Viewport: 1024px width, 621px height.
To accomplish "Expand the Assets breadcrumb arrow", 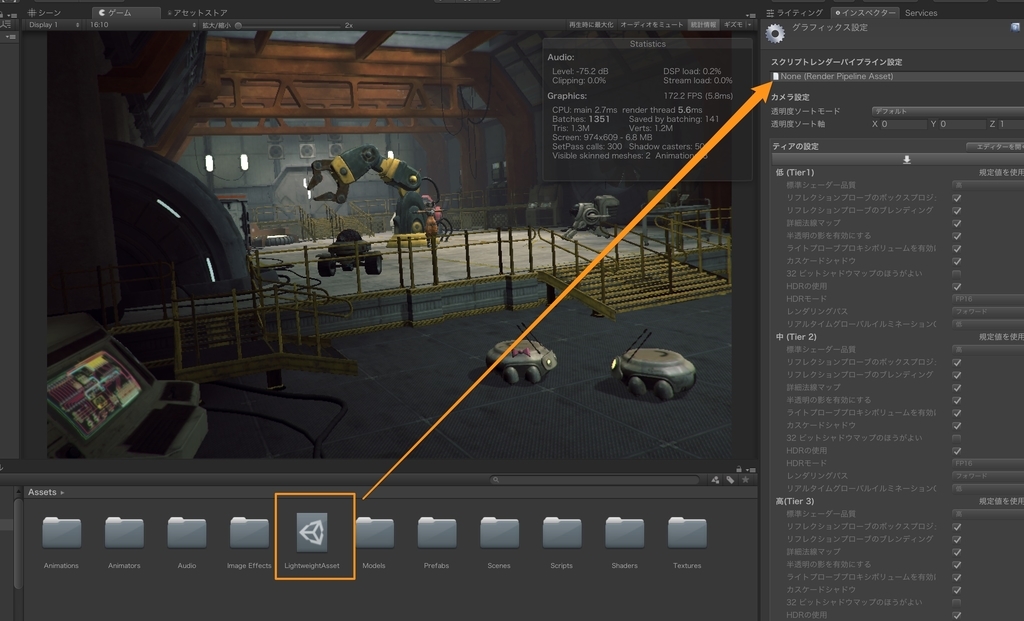I will click(63, 492).
